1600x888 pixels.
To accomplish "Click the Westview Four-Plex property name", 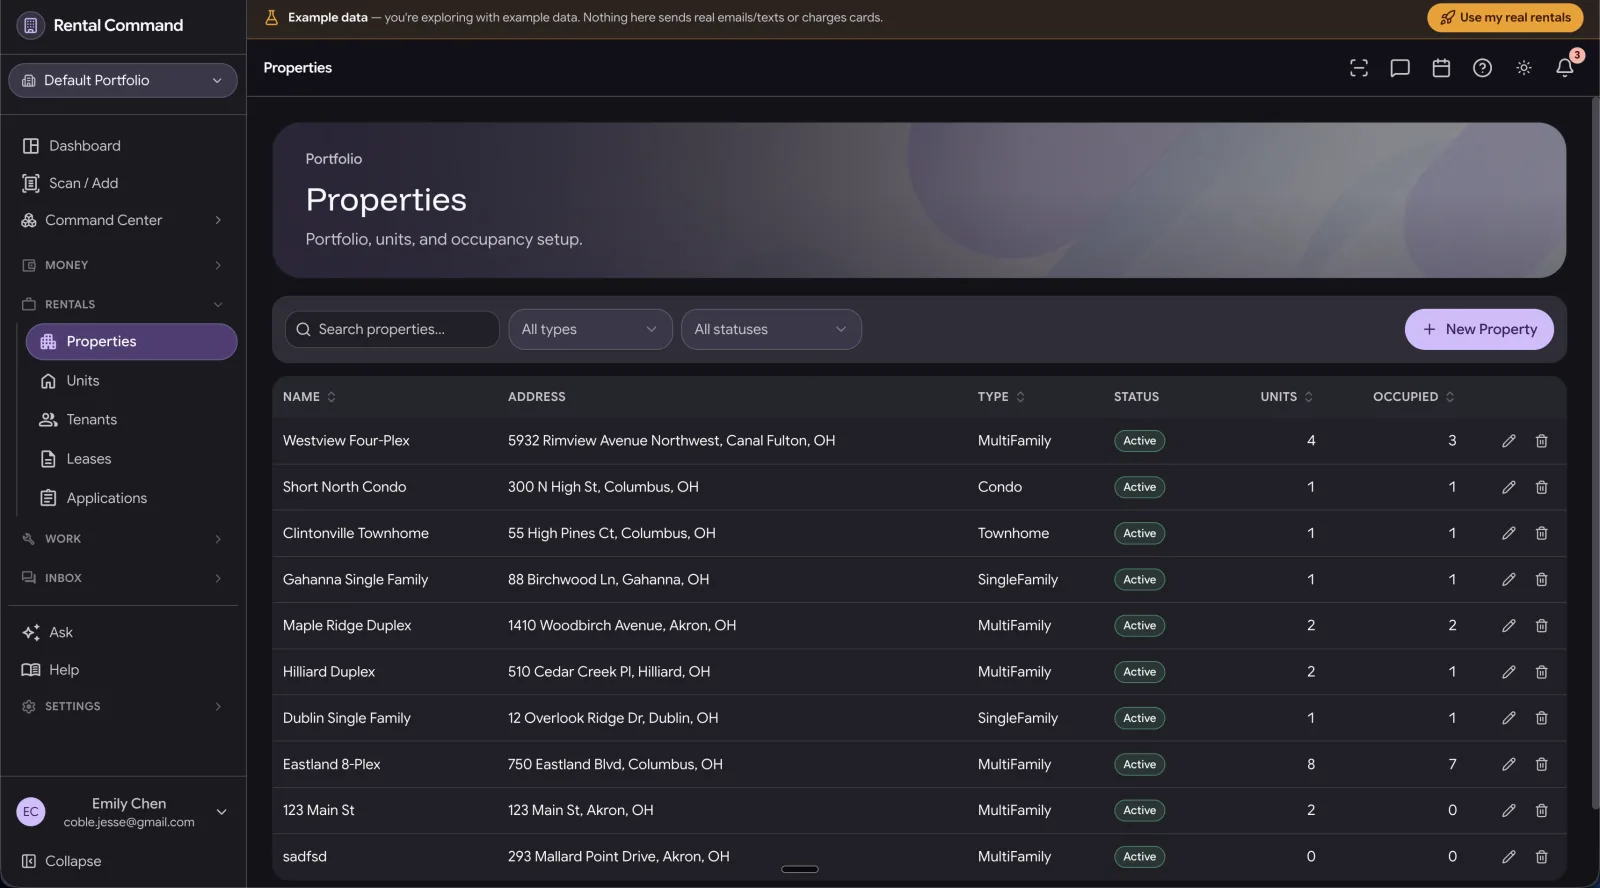I will 346,441.
